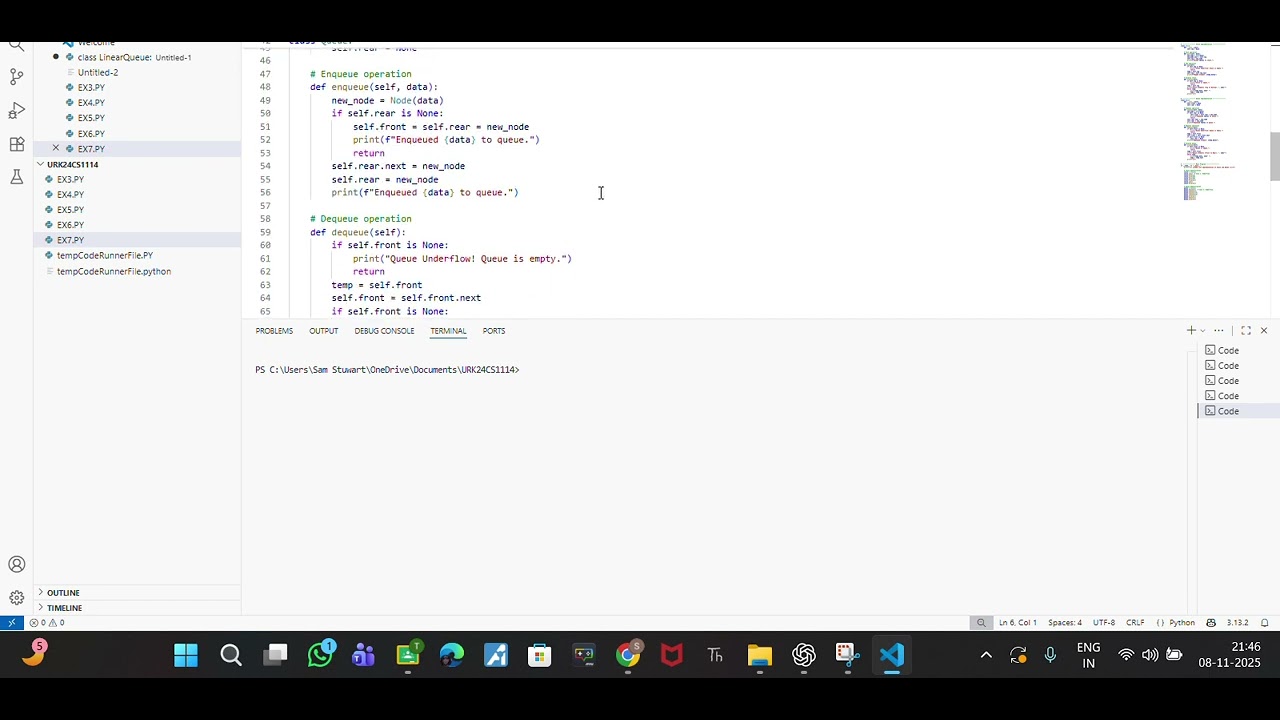
Task: Open File Explorer from the taskbar
Action: [x=760, y=656]
